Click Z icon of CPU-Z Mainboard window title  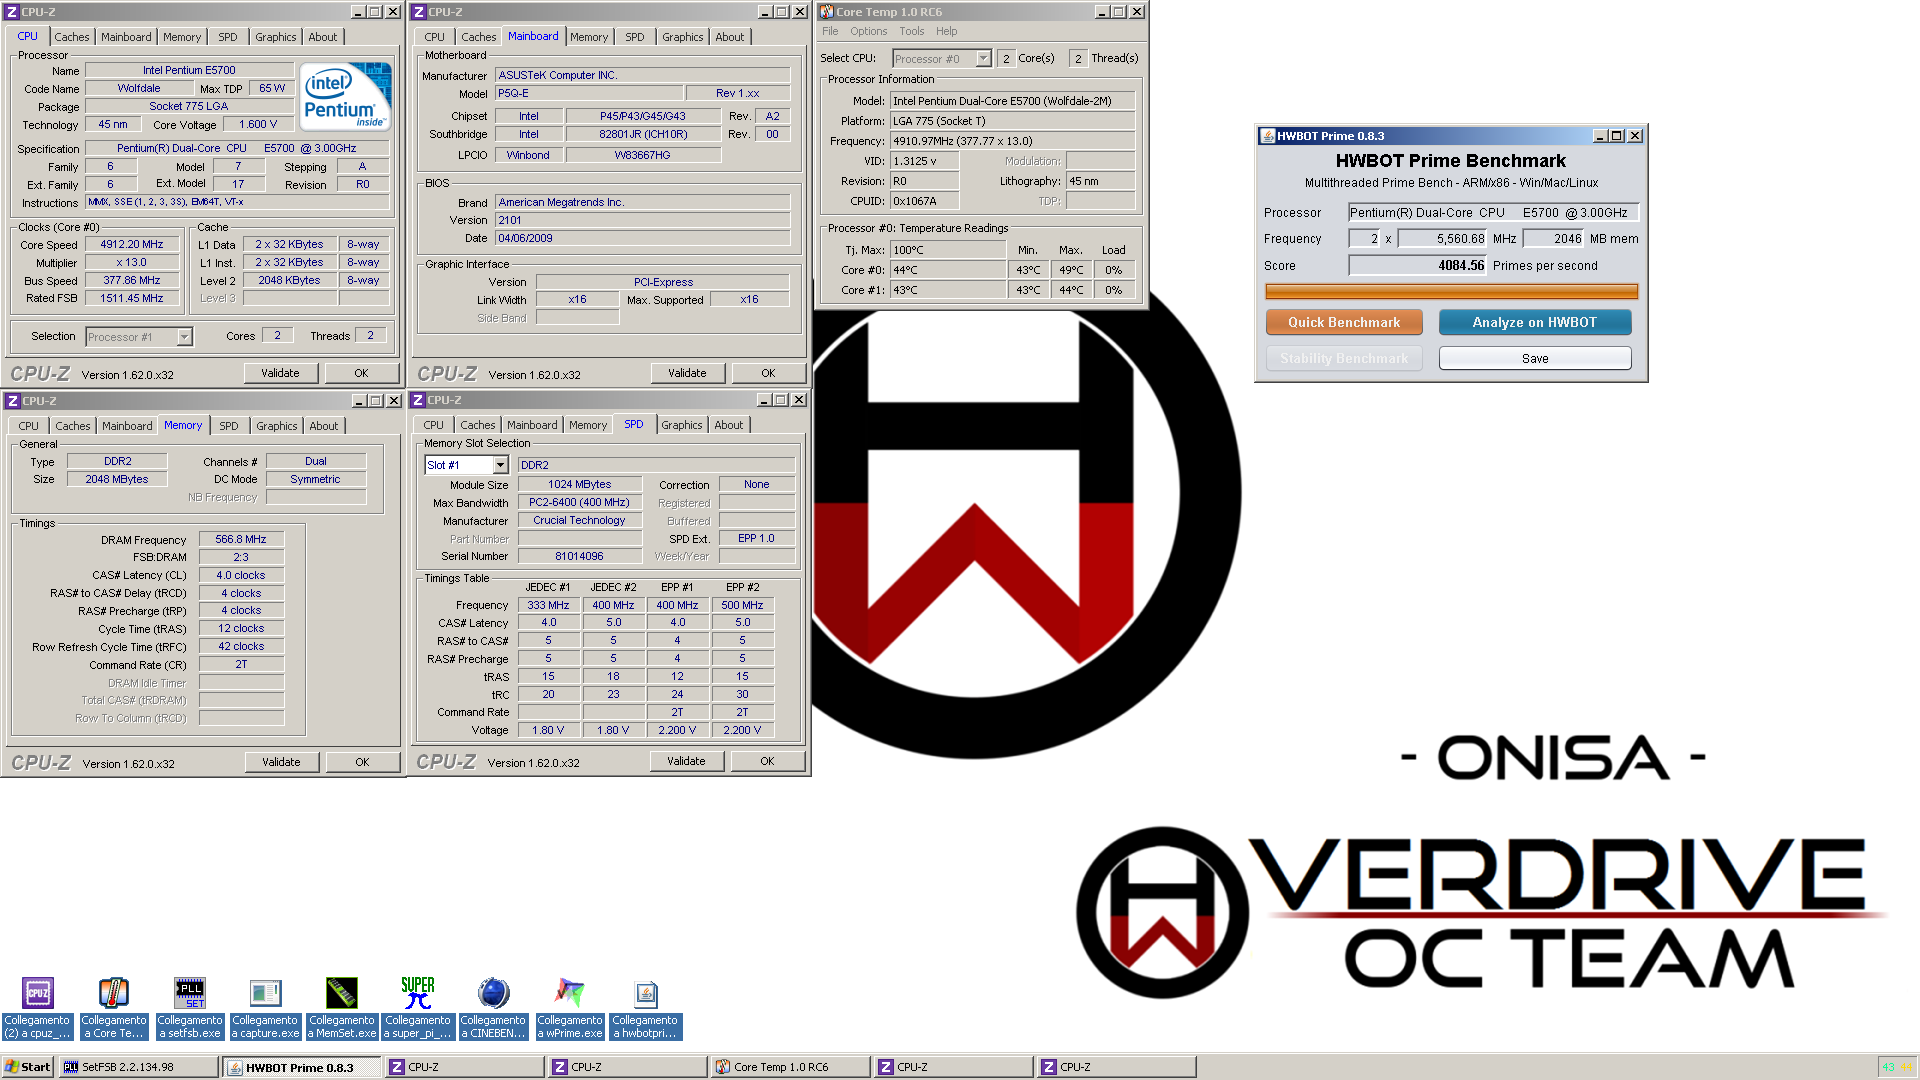point(419,12)
